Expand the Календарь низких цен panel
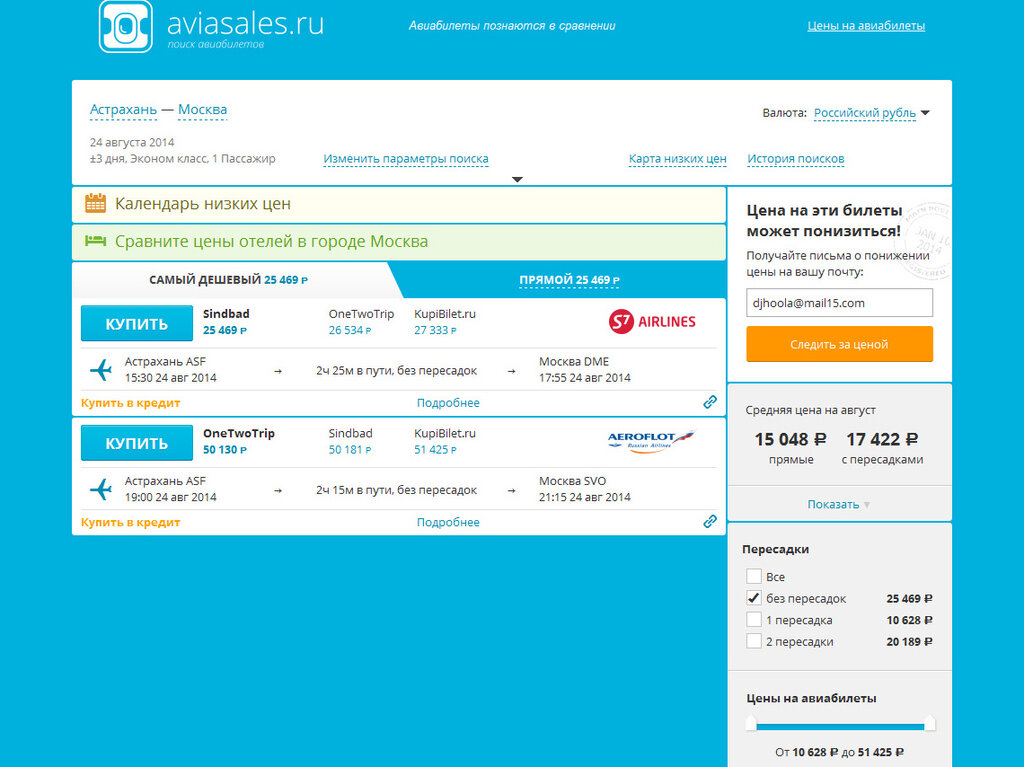This screenshot has height=767, width=1024. (x=398, y=204)
